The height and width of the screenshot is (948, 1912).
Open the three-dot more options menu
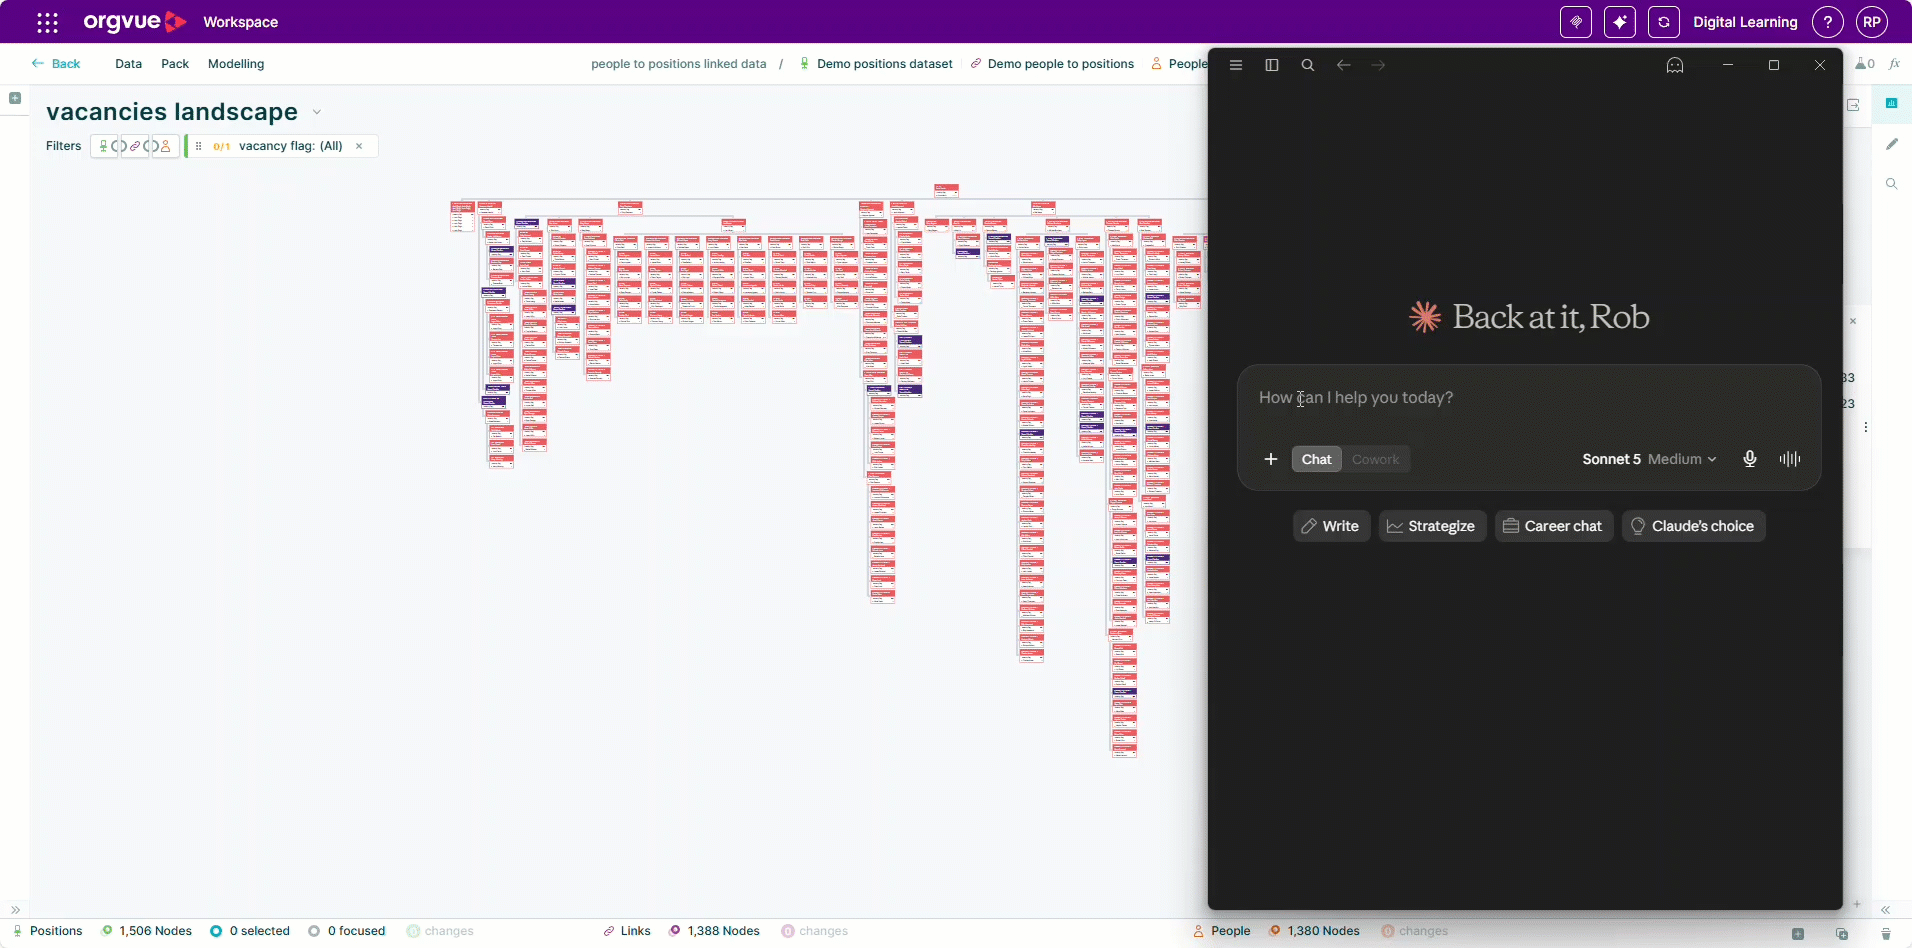click(1866, 427)
